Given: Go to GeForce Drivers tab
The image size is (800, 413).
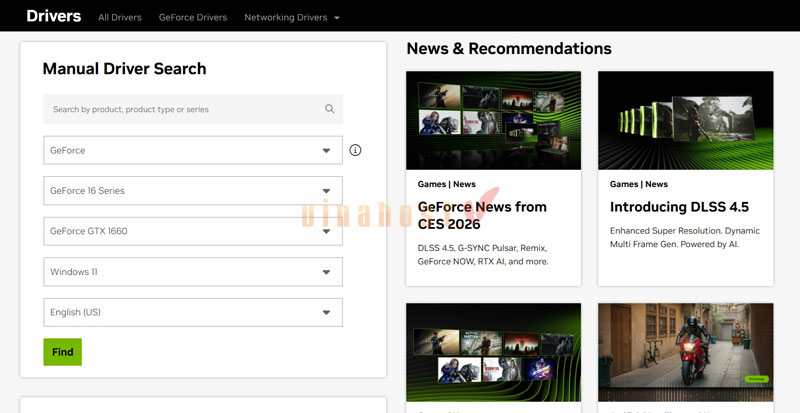Looking at the screenshot, I should [193, 17].
